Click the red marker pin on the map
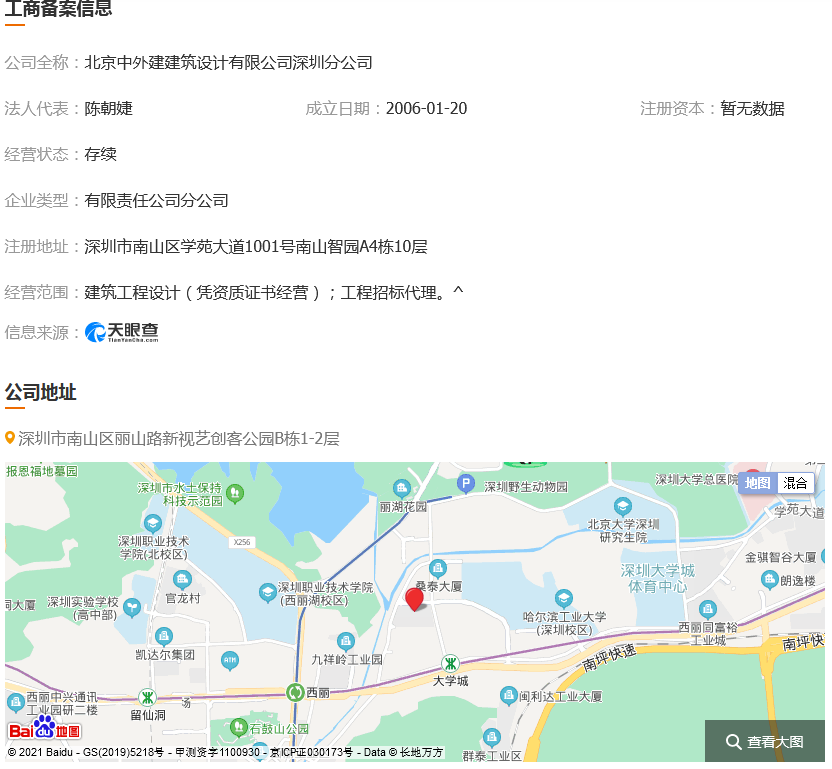 click(414, 600)
